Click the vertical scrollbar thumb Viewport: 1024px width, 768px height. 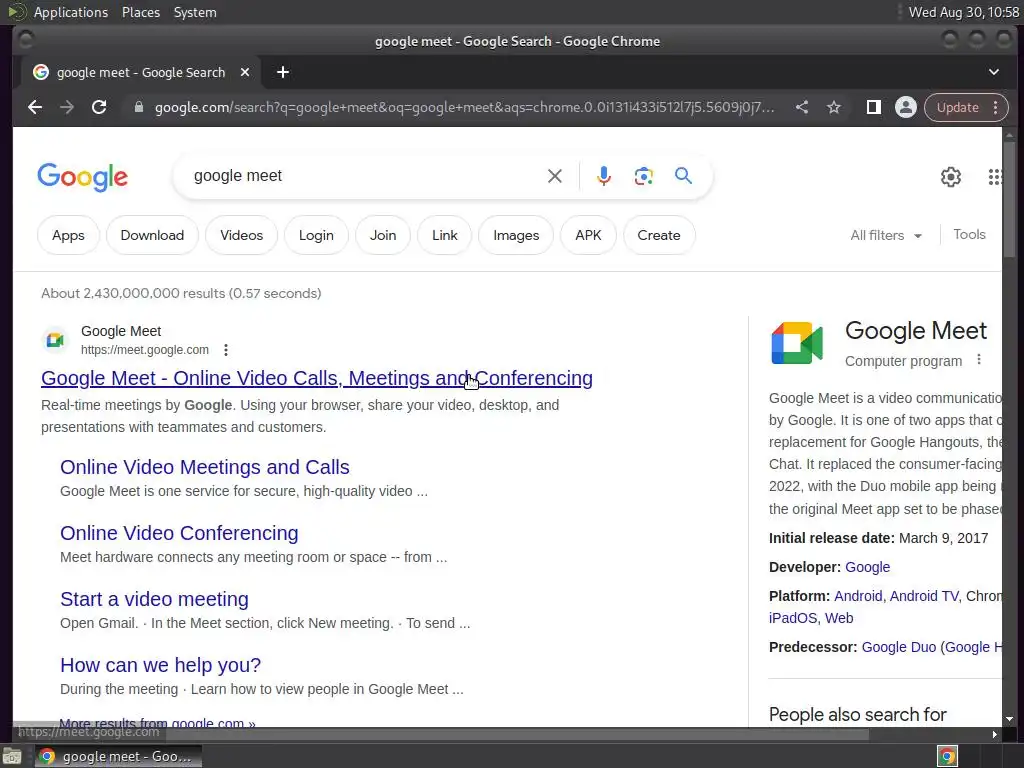(1010, 199)
